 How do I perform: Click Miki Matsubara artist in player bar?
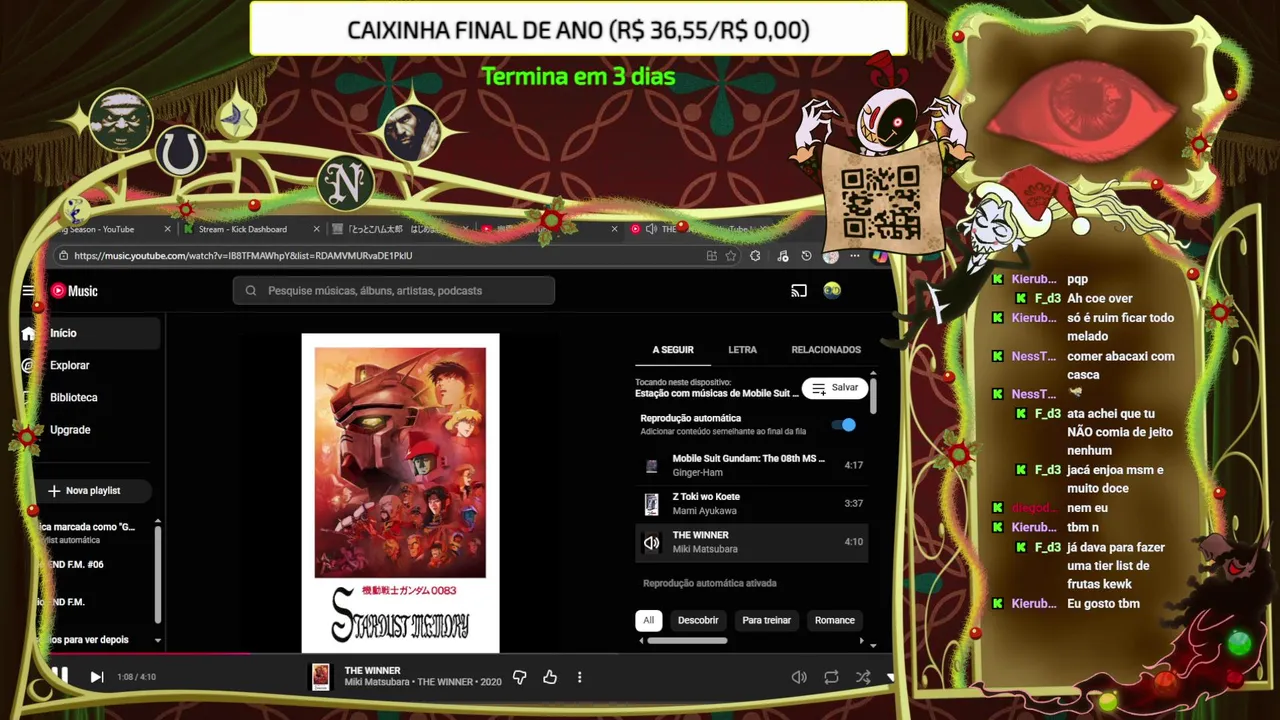coord(377,682)
